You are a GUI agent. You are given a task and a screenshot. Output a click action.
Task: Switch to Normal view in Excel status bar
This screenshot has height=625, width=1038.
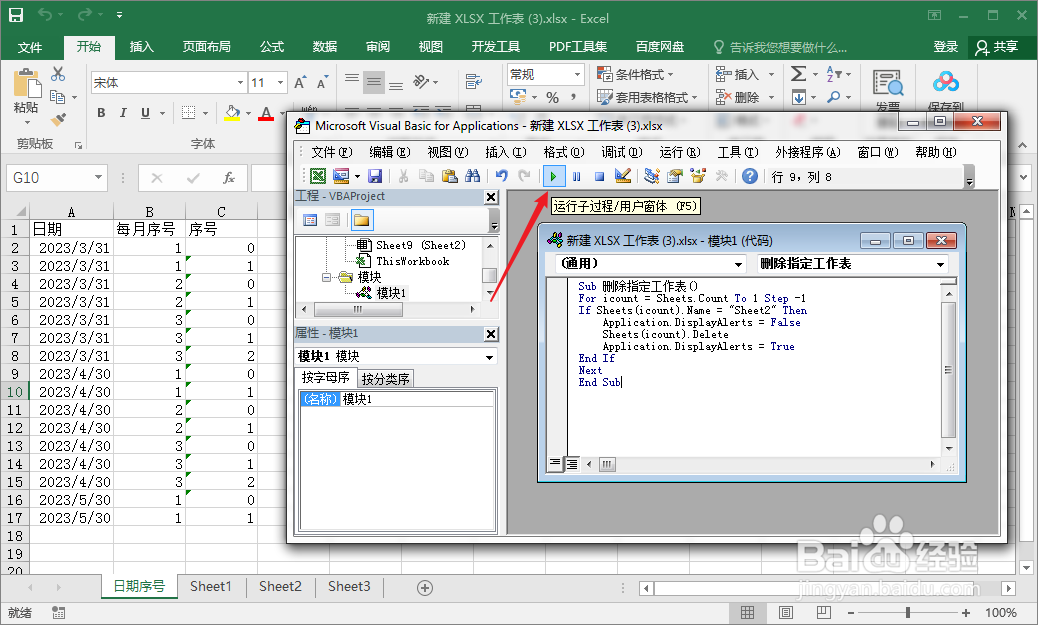coord(747,612)
